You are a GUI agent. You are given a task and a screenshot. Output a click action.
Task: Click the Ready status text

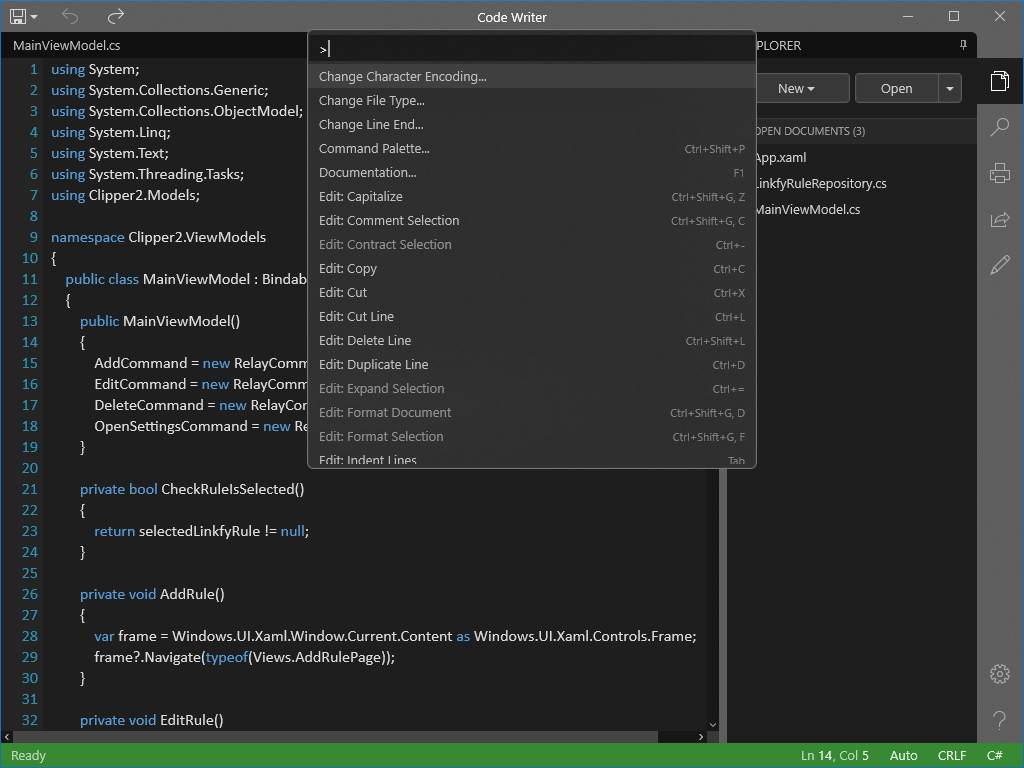coord(28,756)
